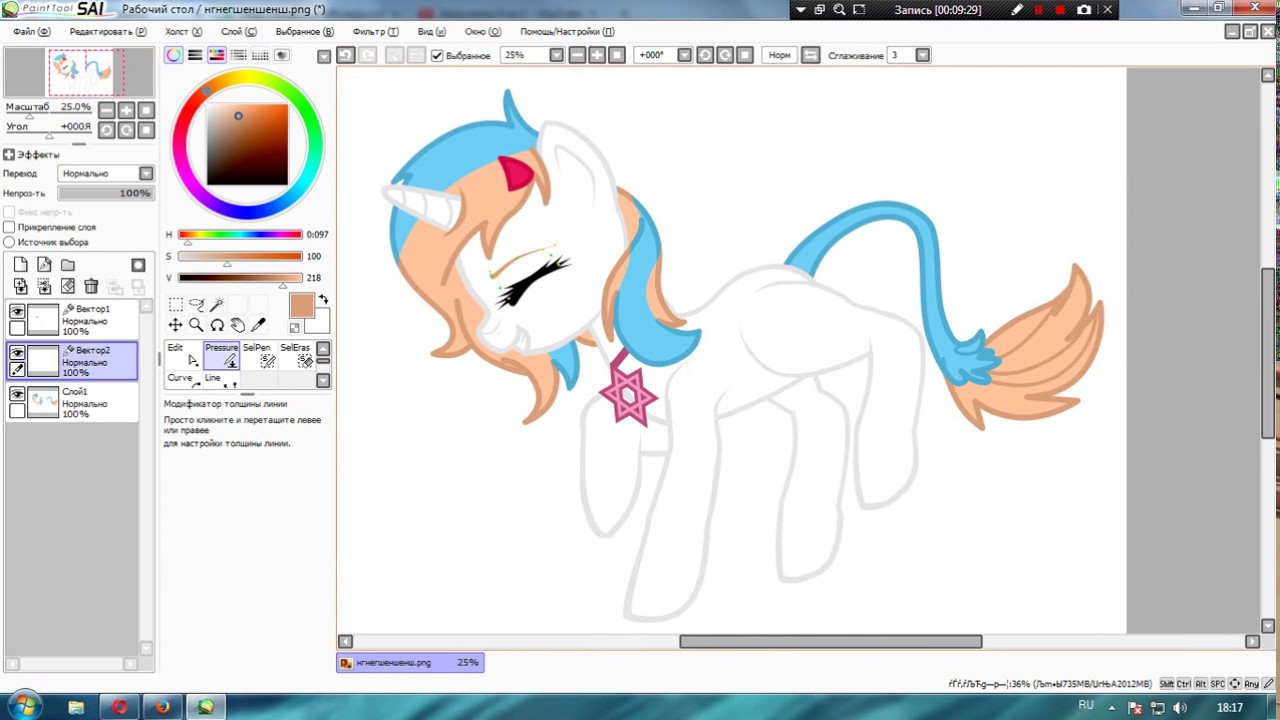
Task: Open the Файл menu
Action: tap(31, 32)
